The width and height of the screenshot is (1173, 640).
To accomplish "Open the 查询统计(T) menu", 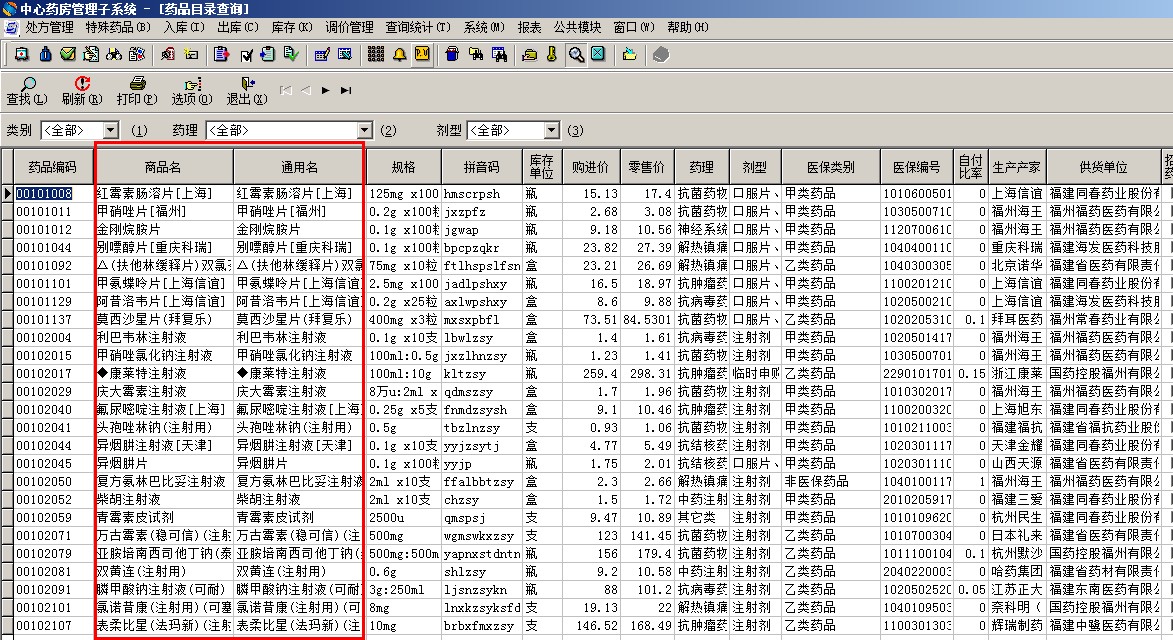I will (x=418, y=27).
